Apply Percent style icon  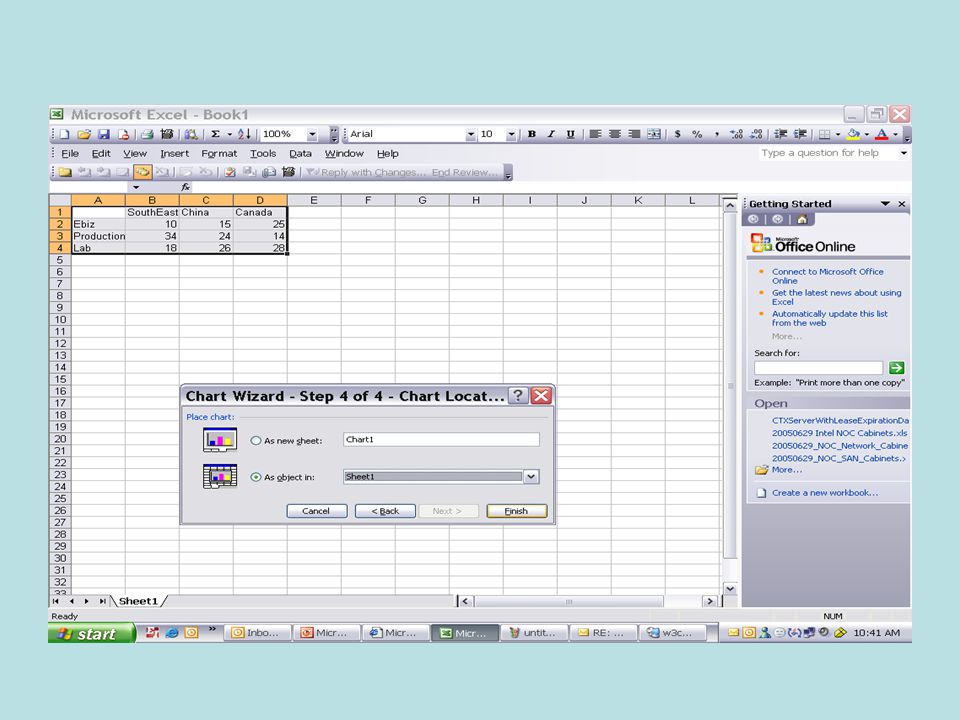[697, 134]
